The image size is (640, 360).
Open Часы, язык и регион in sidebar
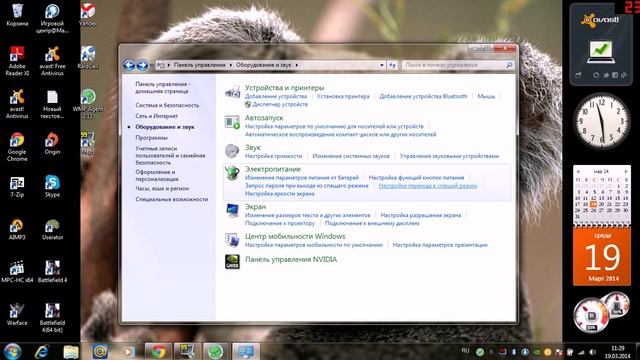pos(162,189)
